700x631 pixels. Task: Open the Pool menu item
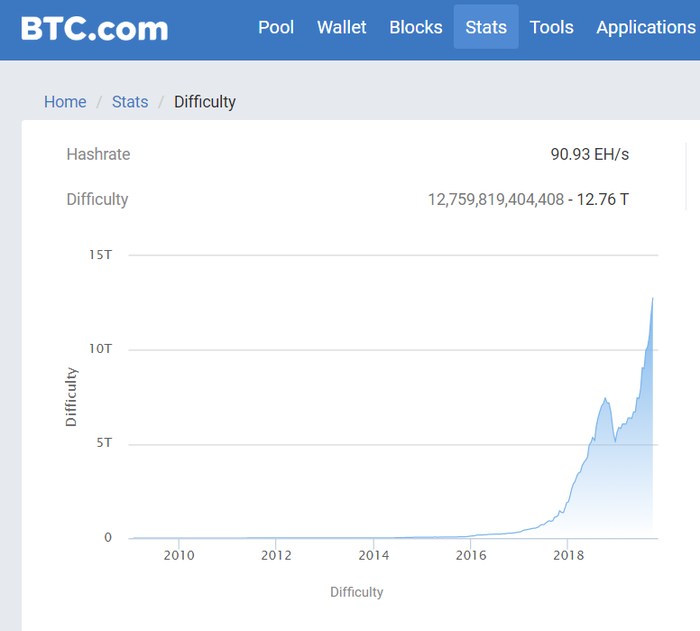point(276,27)
